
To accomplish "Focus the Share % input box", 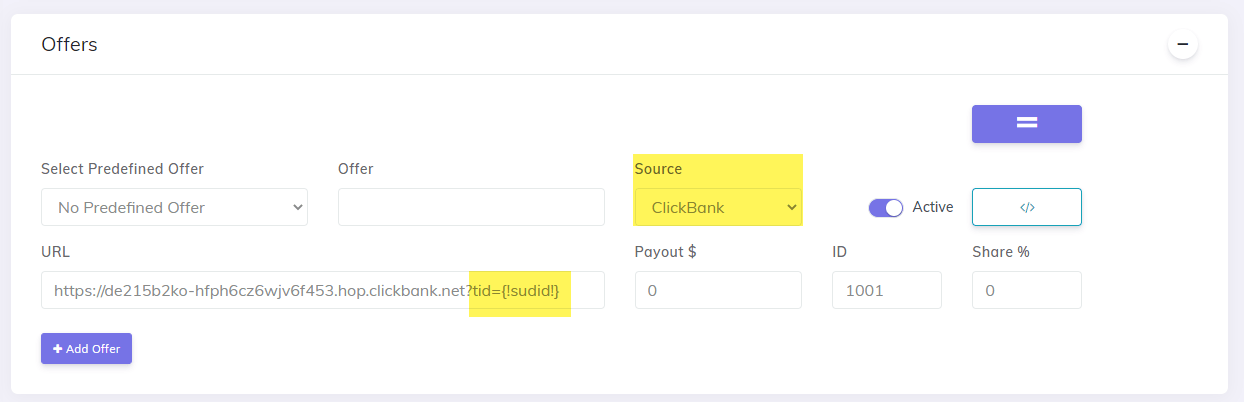I will (1027, 290).
